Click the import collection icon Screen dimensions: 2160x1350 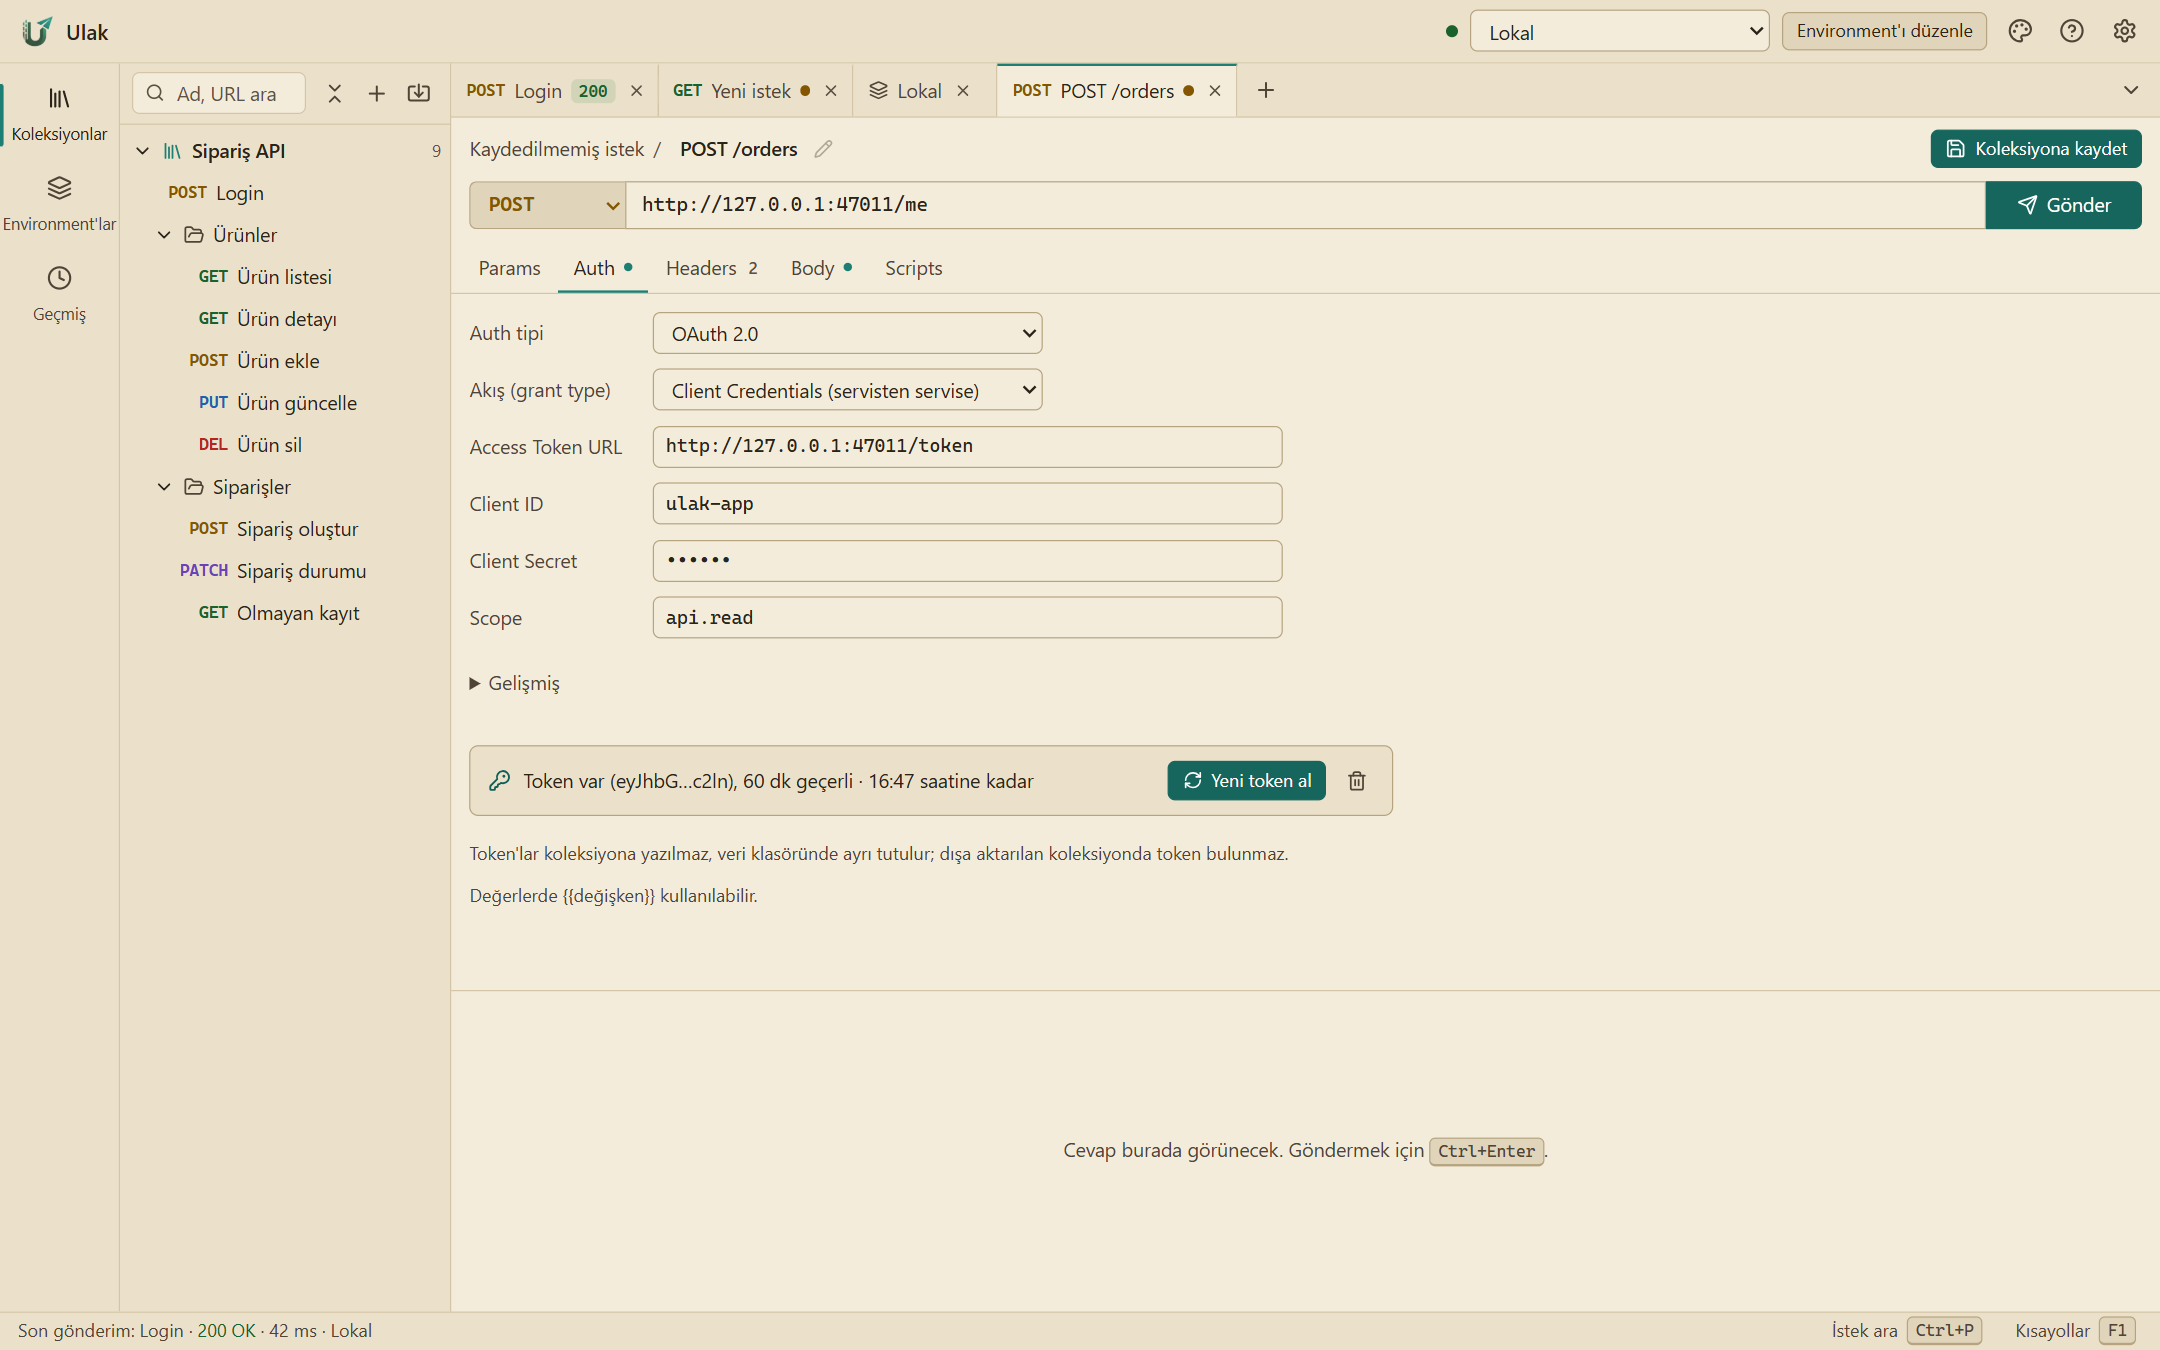pos(419,93)
